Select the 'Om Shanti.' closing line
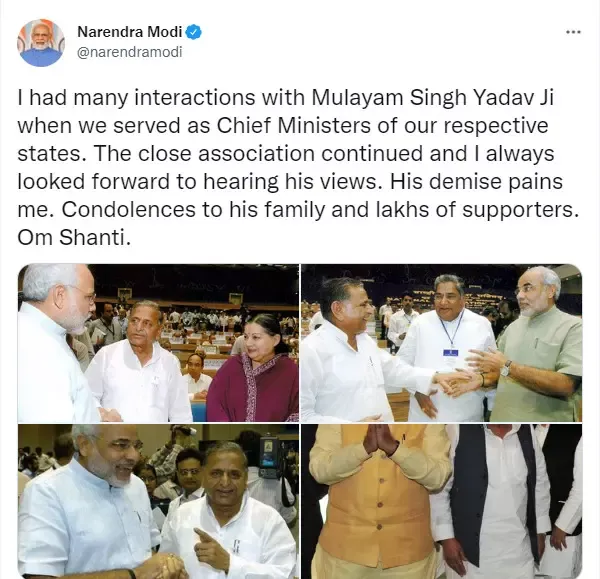This screenshot has height=579, width=600. (x=74, y=238)
